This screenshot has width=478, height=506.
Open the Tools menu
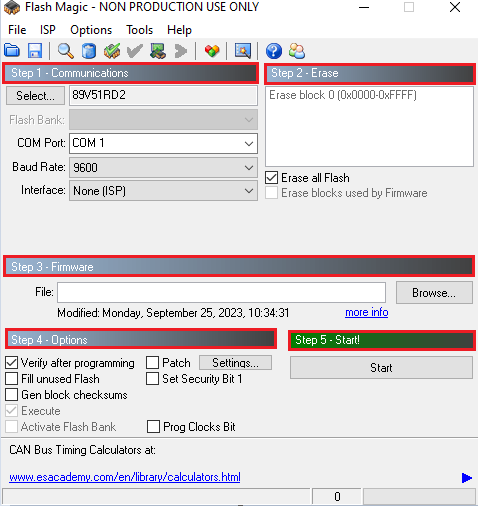139,30
